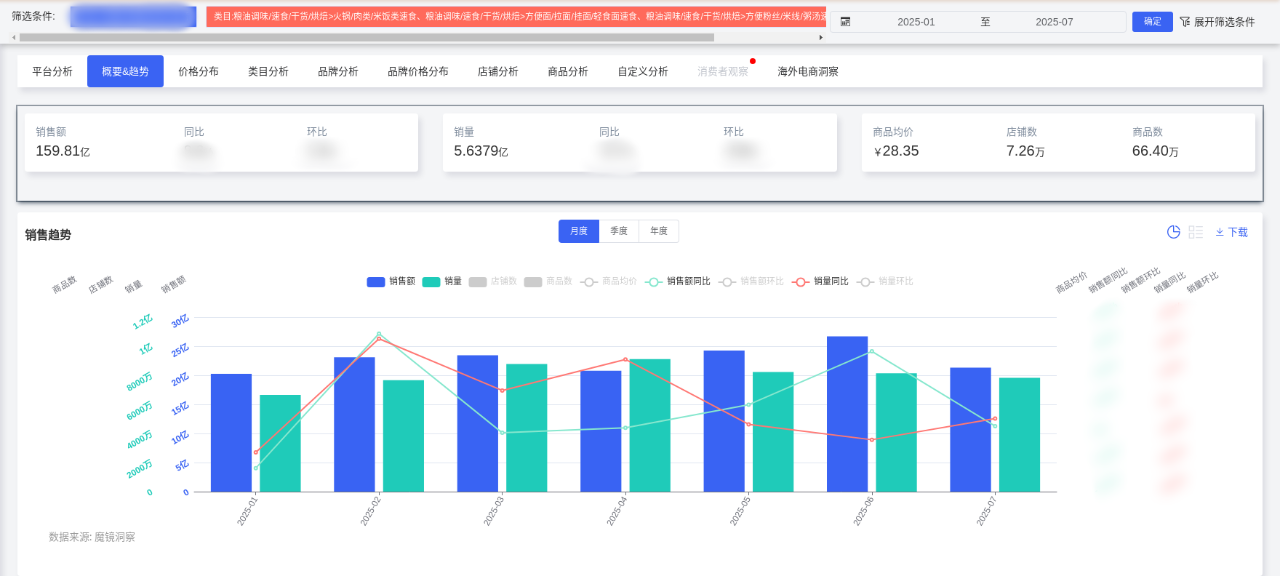This screenshot has width=1280, height=576.
Task: Open the end month 2025-07 picker
Action: pos(1053,22)
